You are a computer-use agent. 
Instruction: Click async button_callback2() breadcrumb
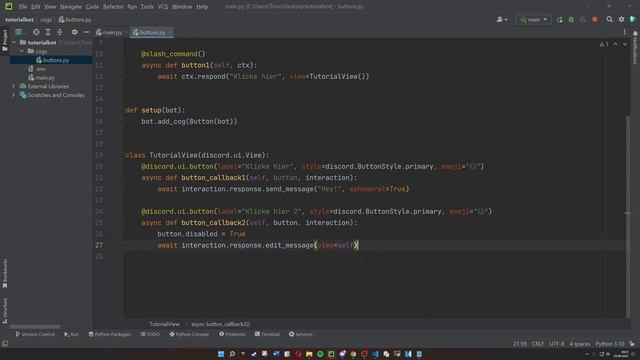(220, 324)
